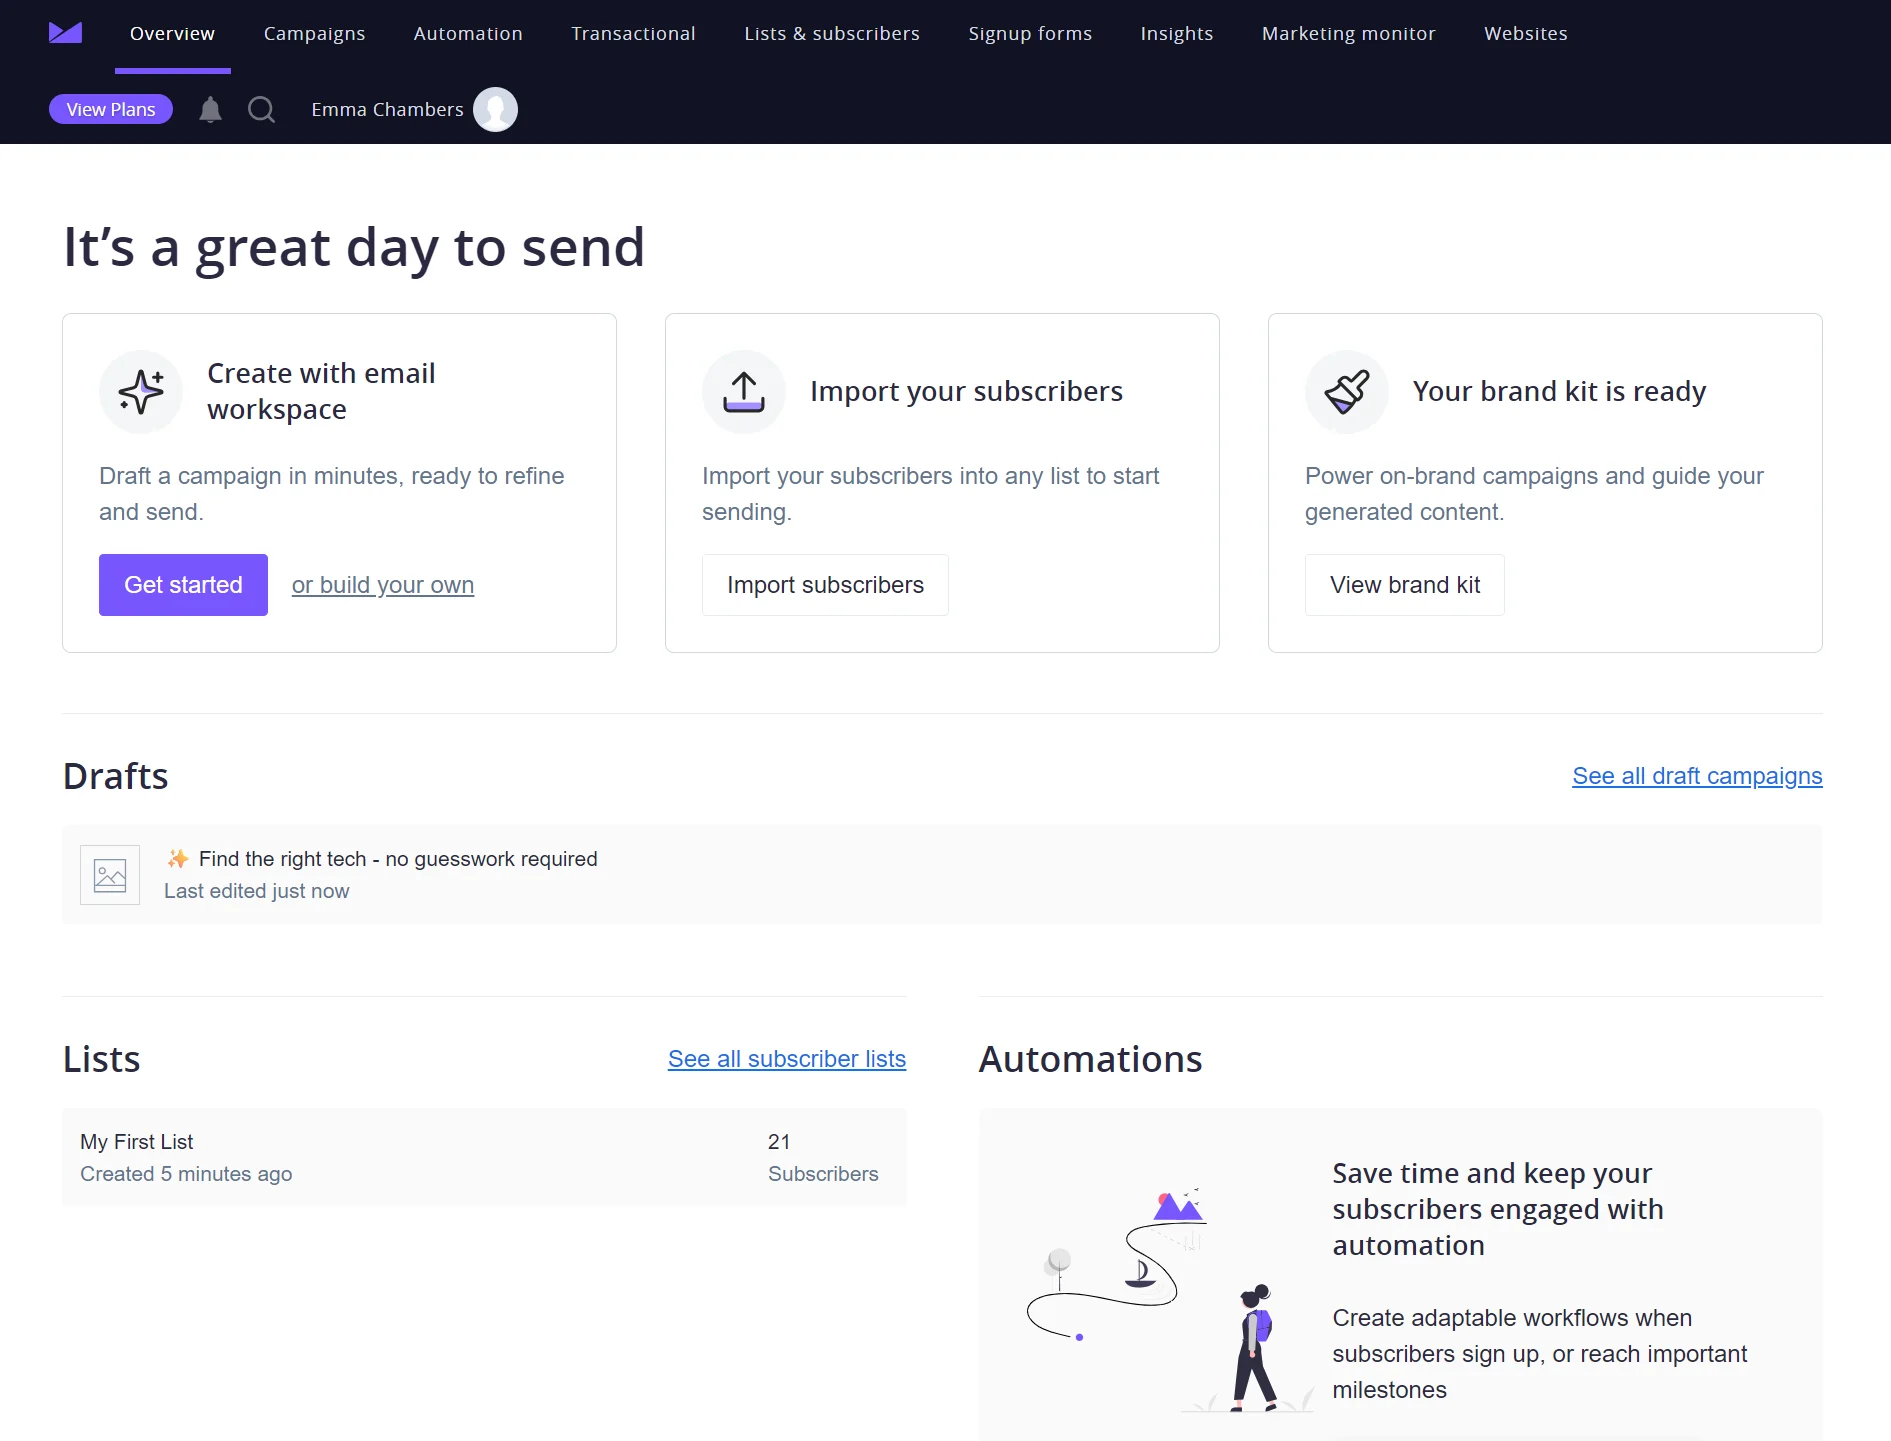The width and height of the screenshot is (1891, 1441).
Task: Click the Campaign Monitor envelope logo
Action: coord(65,33)
